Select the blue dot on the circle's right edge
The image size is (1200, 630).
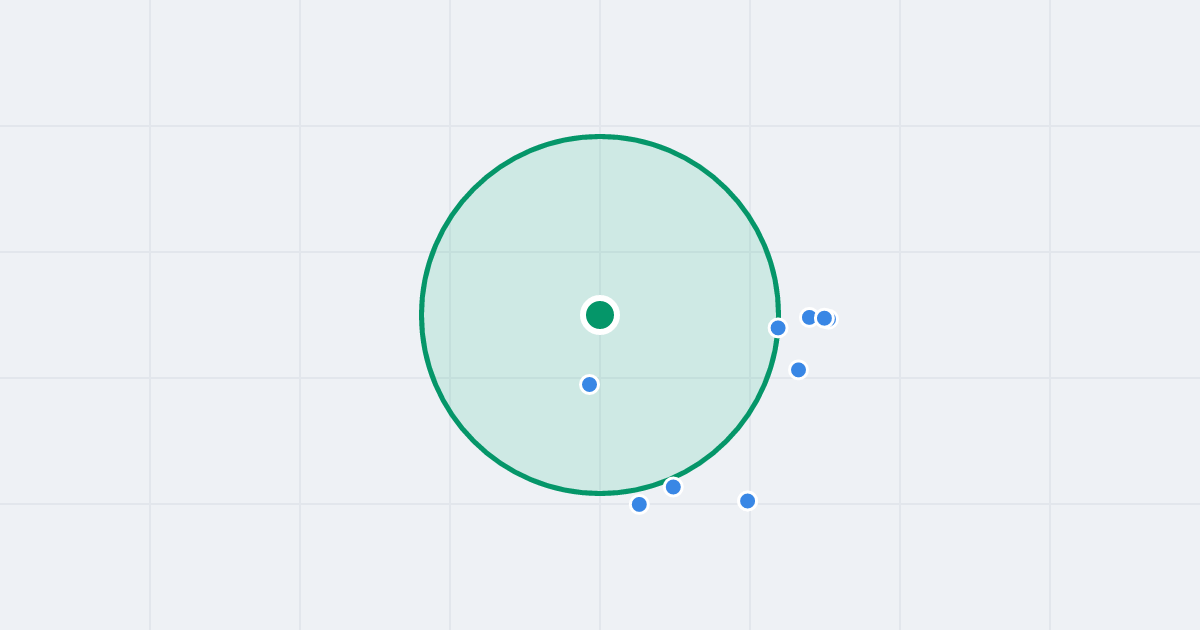pos(778,328)
